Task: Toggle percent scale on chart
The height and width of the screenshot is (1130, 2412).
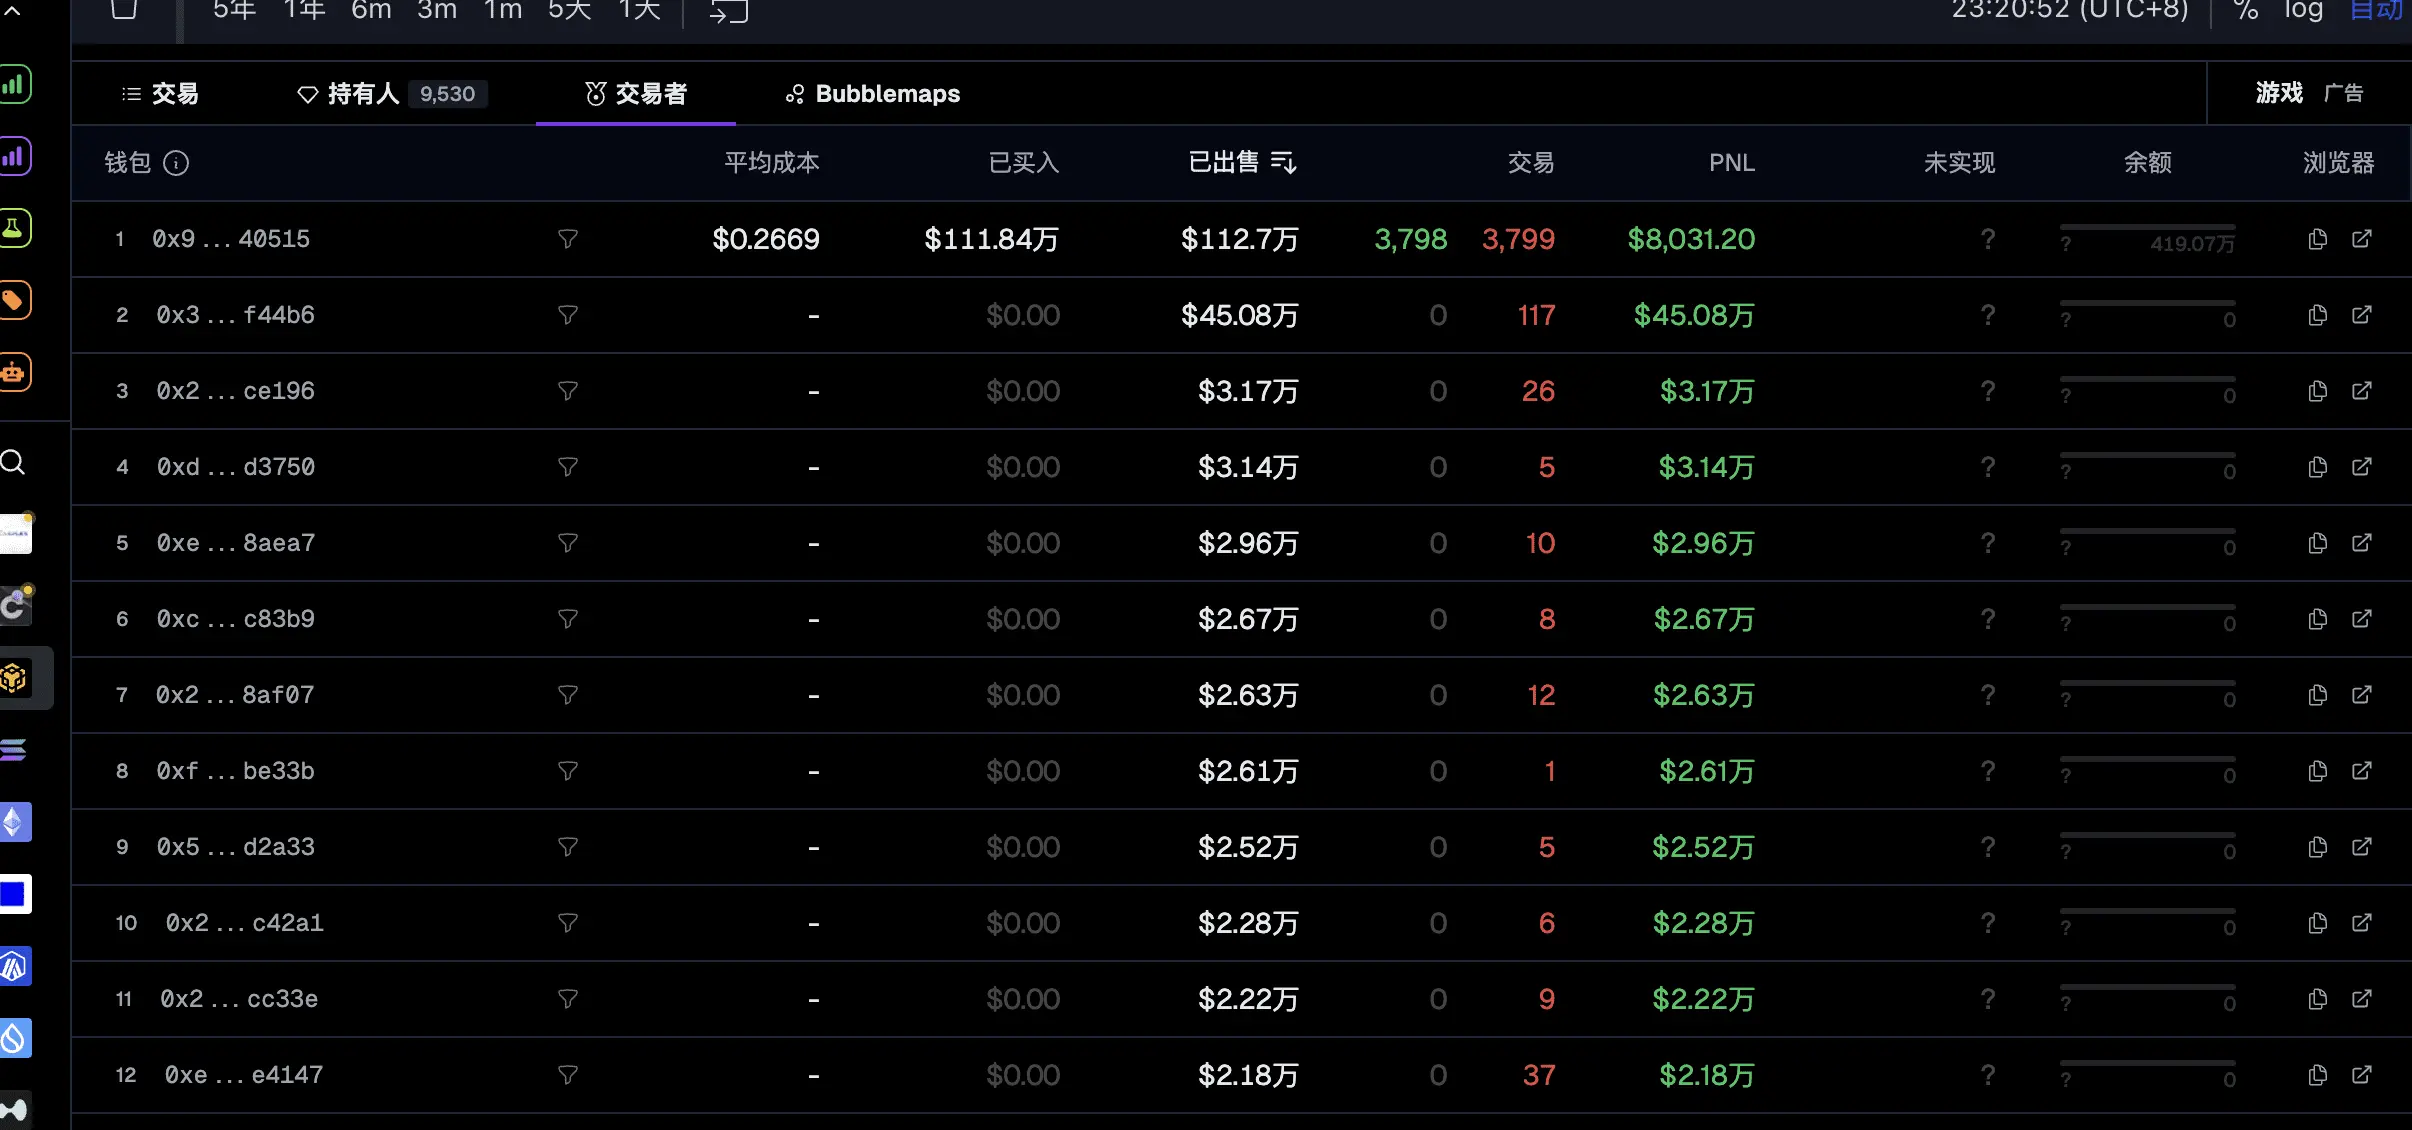Action: coord(2246,11)
